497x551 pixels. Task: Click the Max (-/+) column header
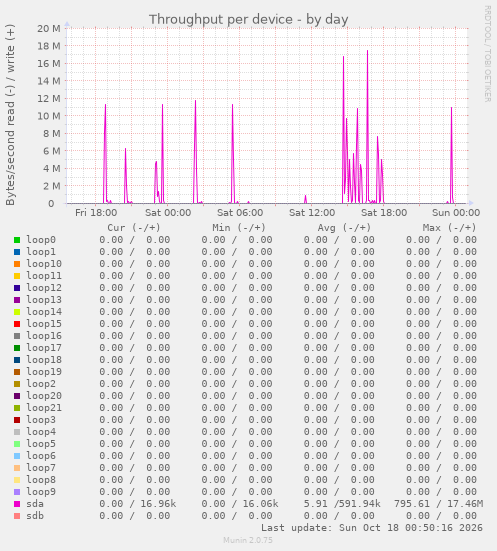(x=450, y=228)
